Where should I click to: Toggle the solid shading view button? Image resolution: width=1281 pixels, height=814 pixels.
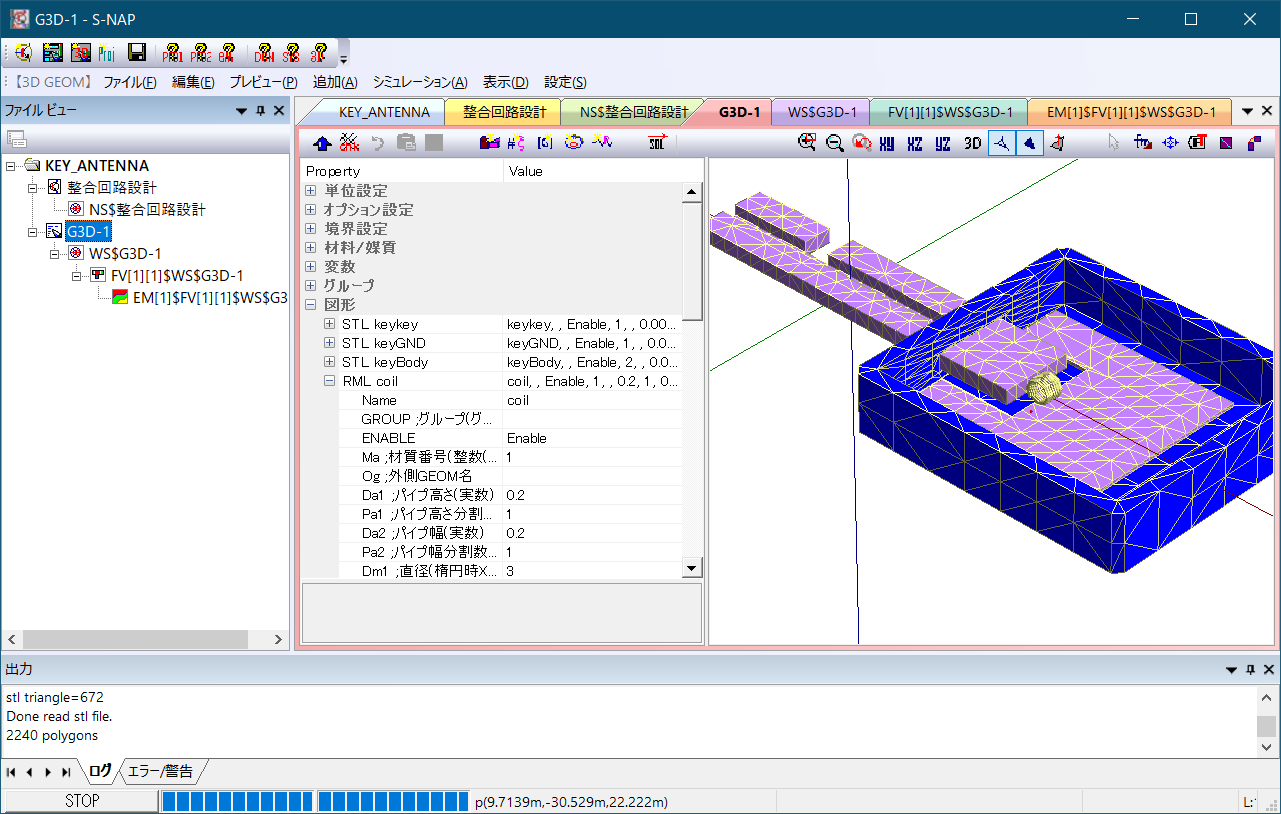point(1029,143)
